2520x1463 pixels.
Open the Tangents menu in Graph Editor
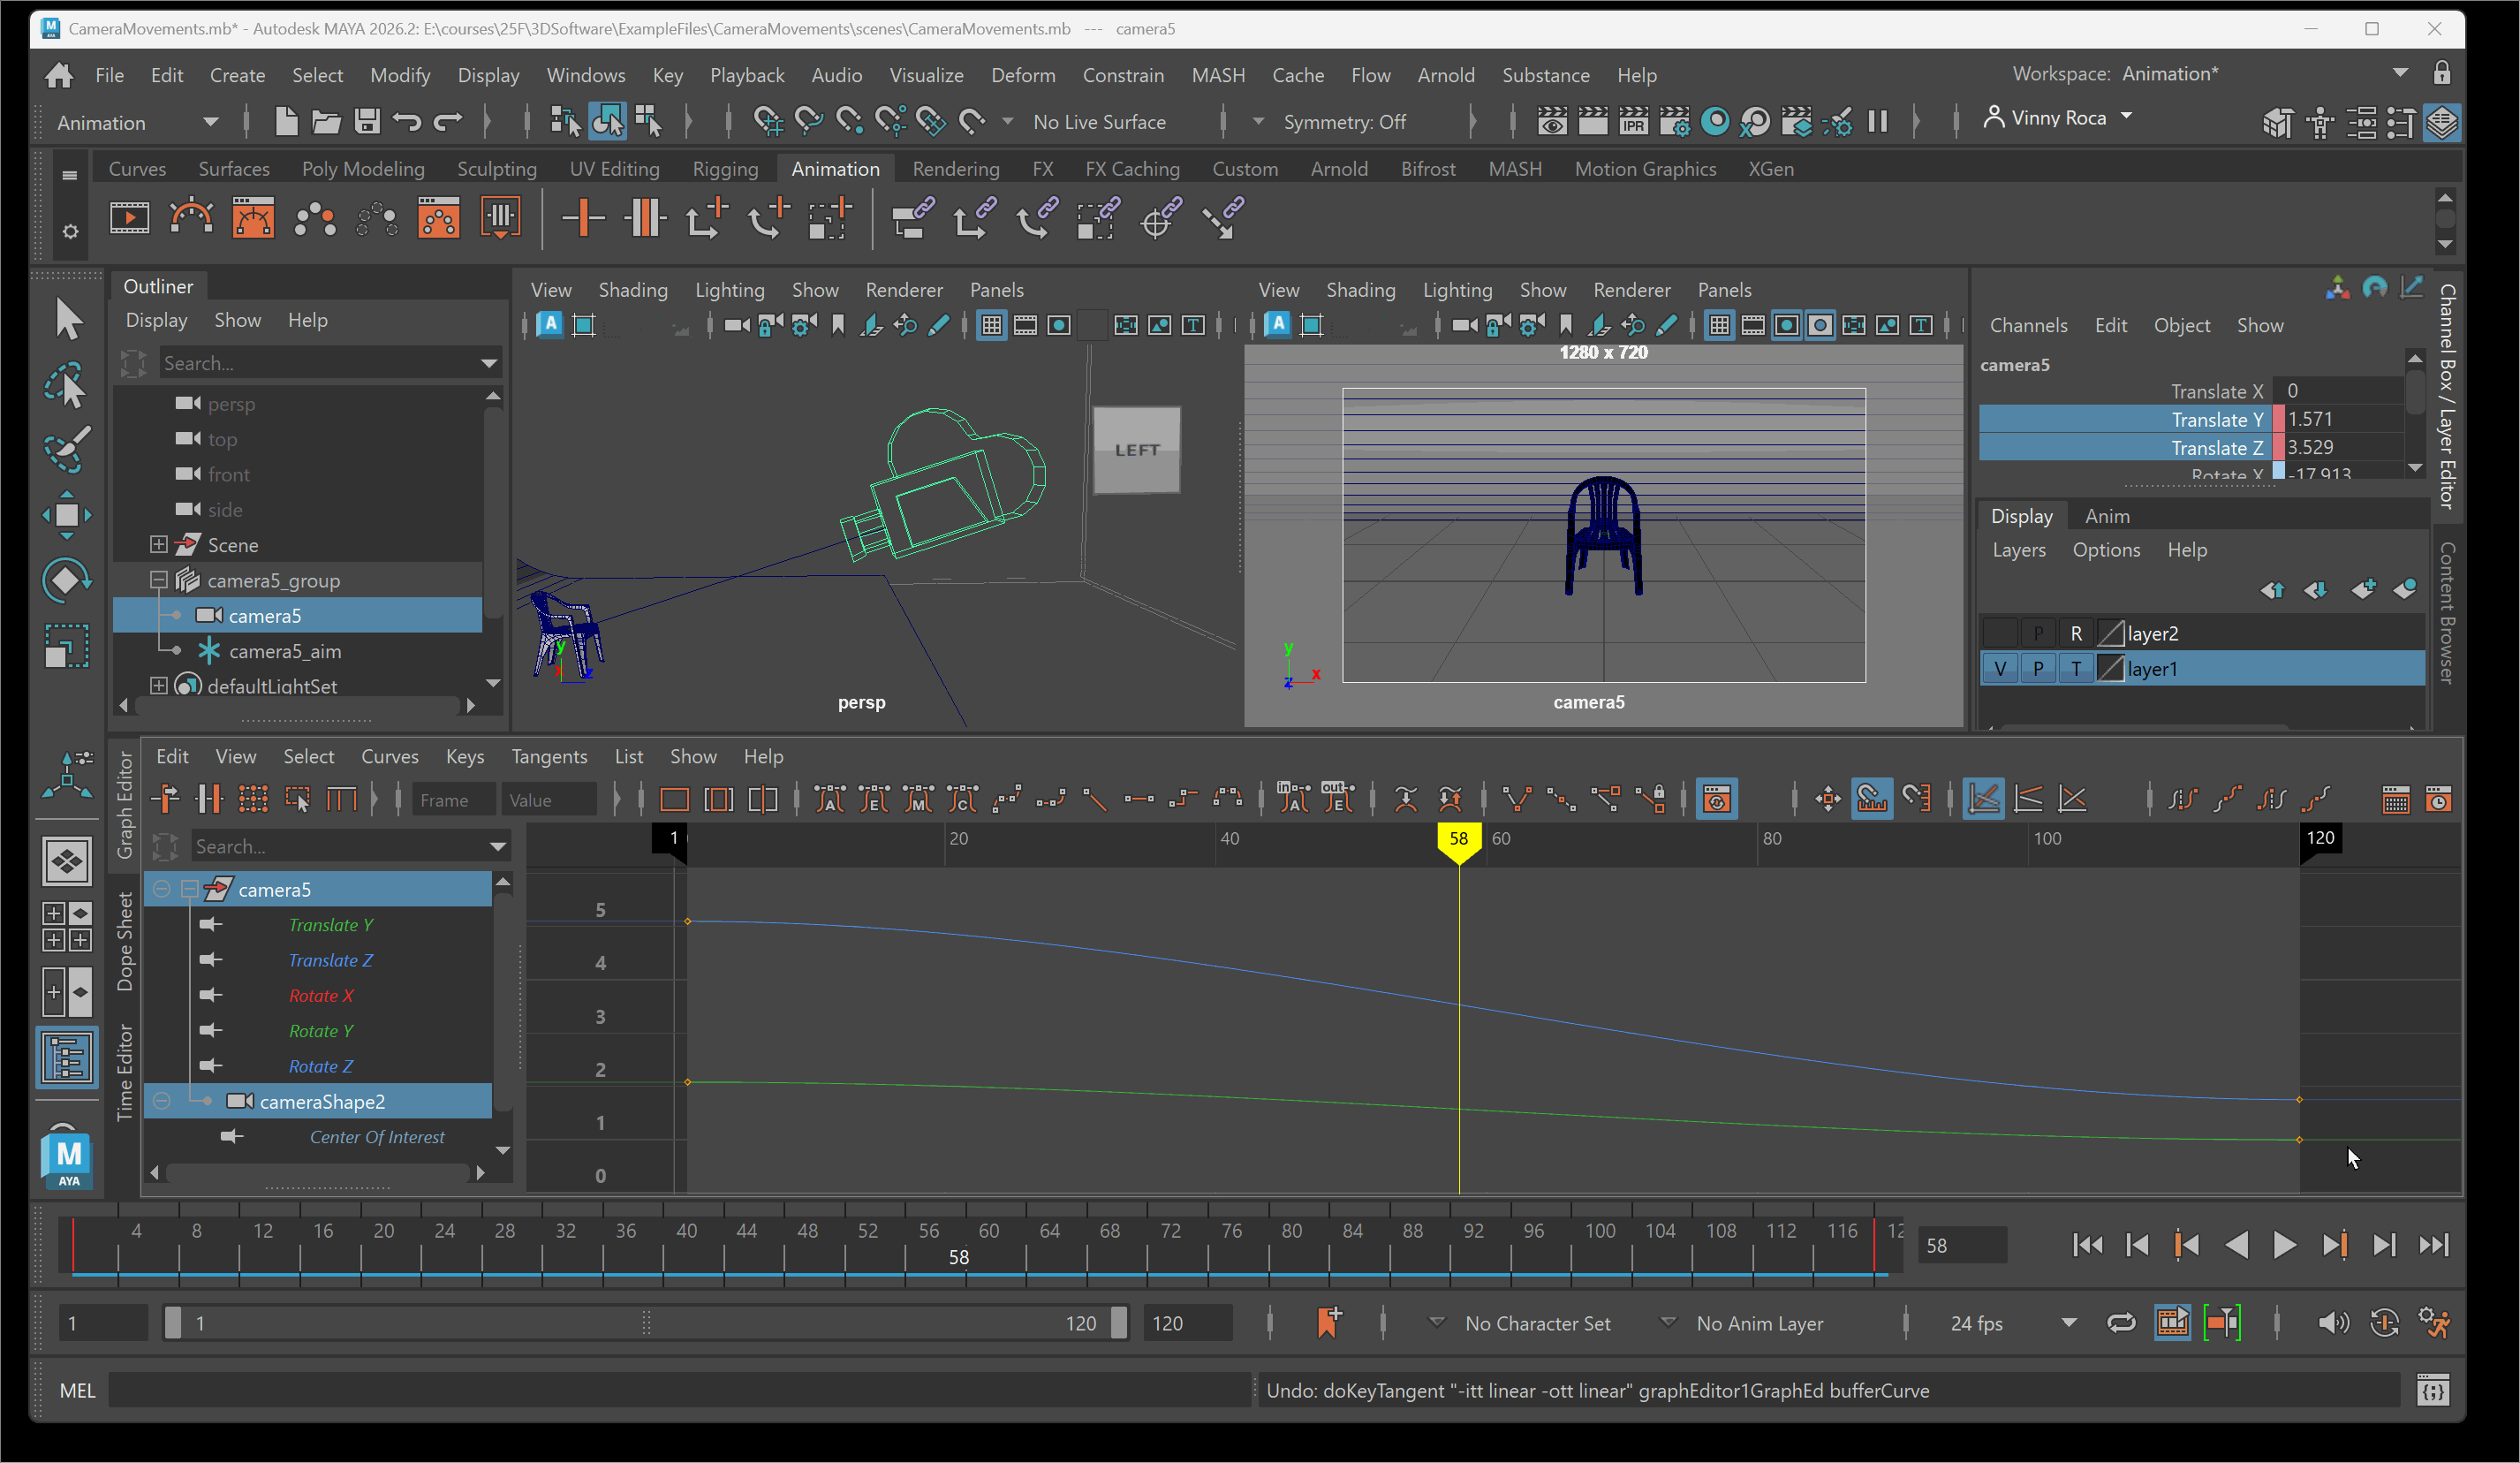(549, 757)
